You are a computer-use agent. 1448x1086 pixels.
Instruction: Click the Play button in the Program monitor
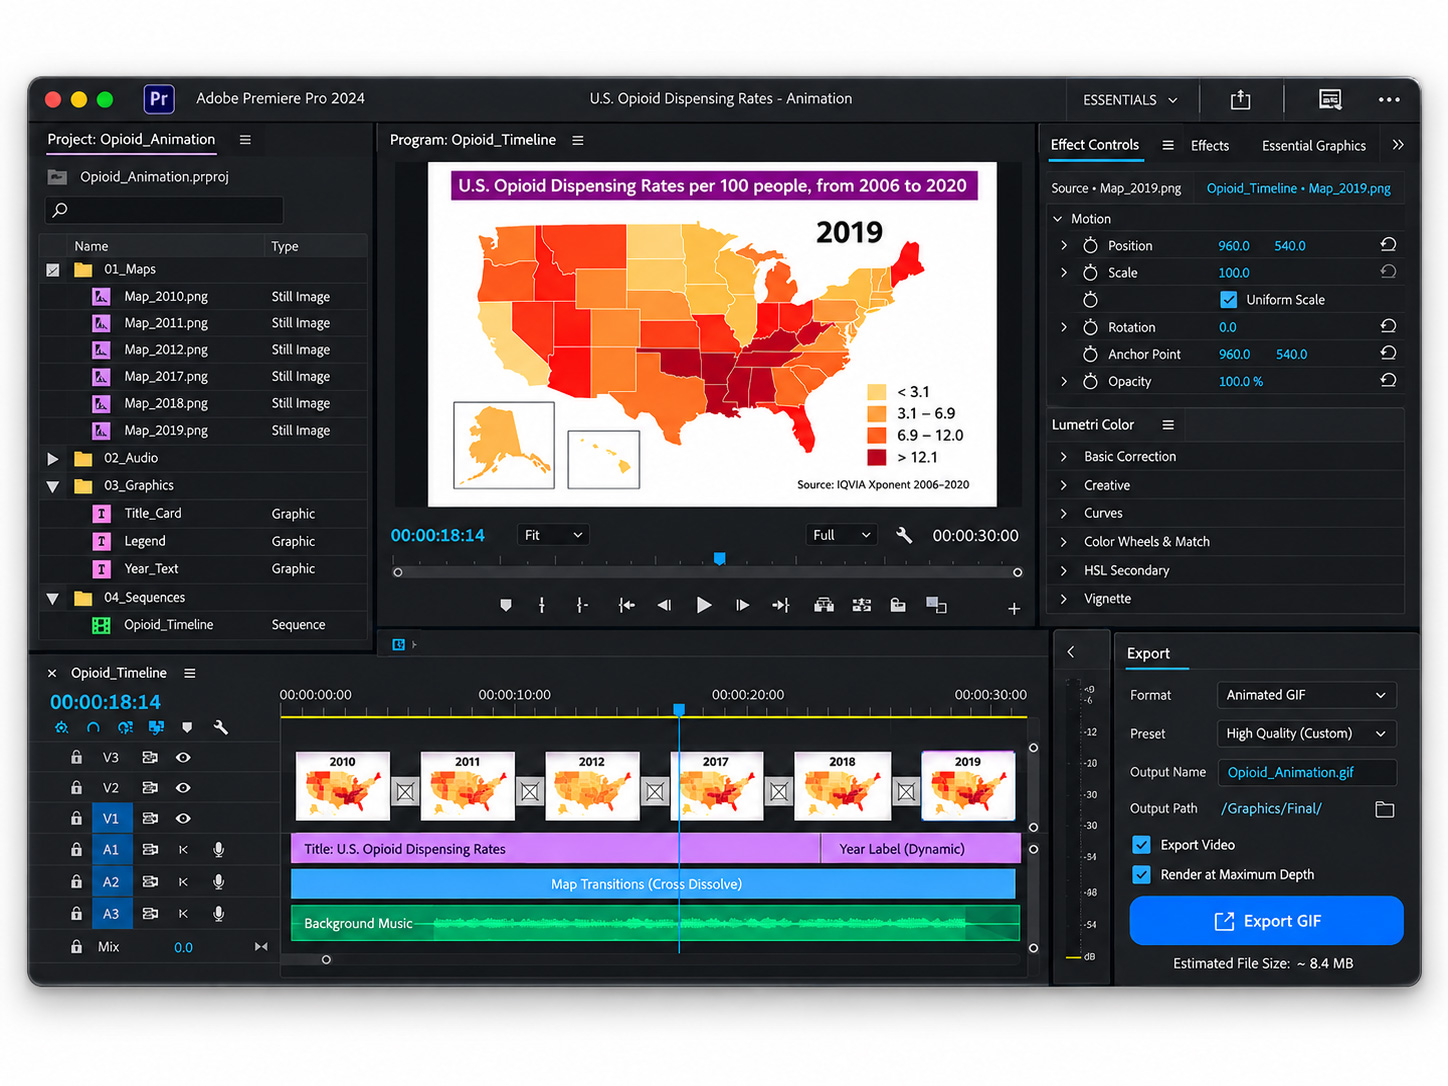(704, 605)
